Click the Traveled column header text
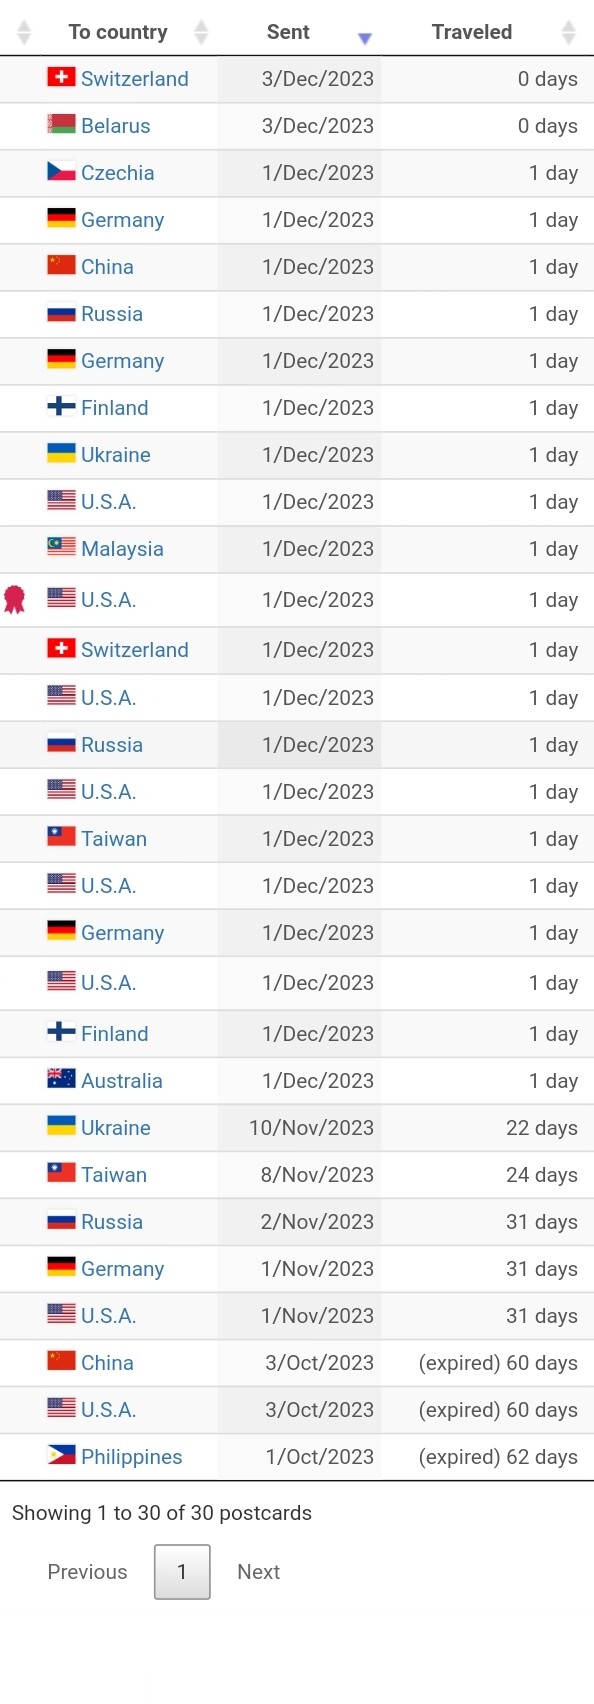Image resolution: width=594 pixels, height=1704 pixels. click(472, 32)
